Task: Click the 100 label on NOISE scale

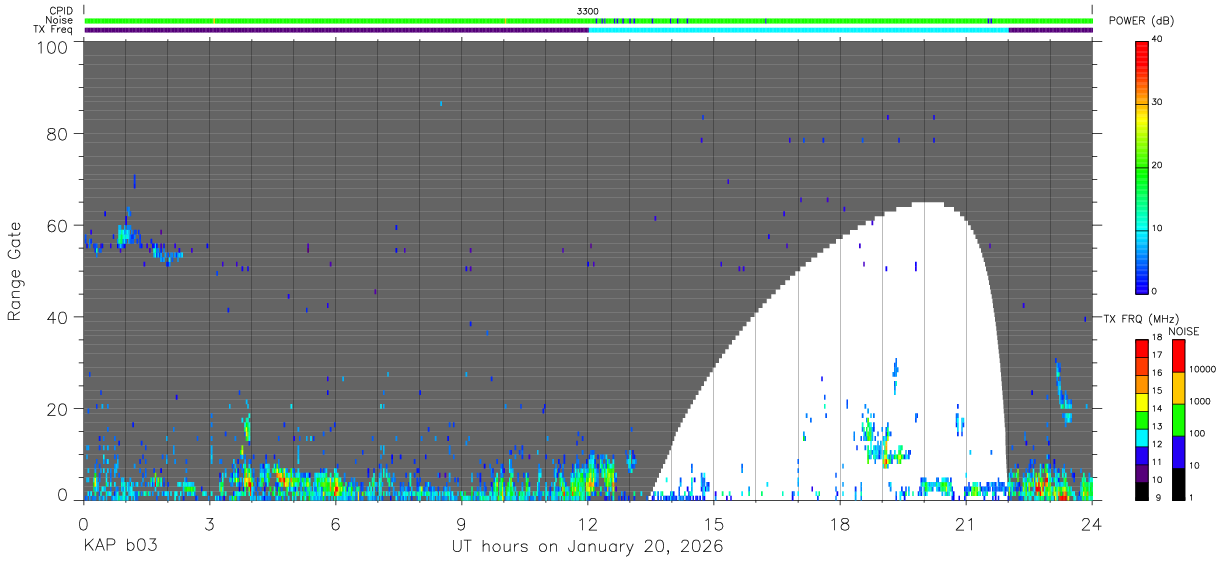Action: point(1197,434)
